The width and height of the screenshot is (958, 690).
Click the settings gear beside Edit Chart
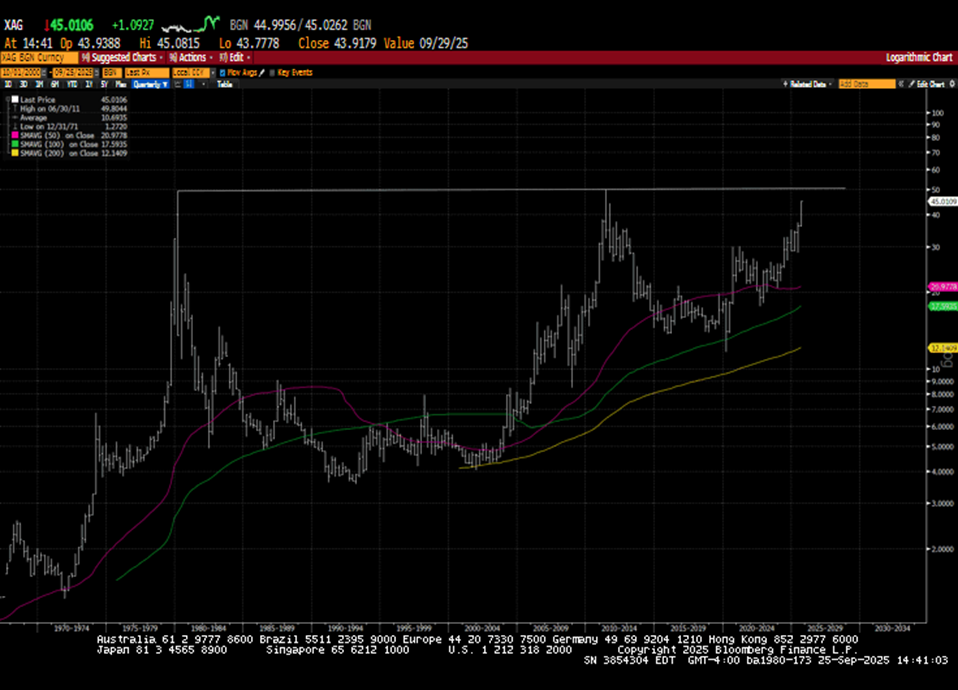[x=951, y=85]
